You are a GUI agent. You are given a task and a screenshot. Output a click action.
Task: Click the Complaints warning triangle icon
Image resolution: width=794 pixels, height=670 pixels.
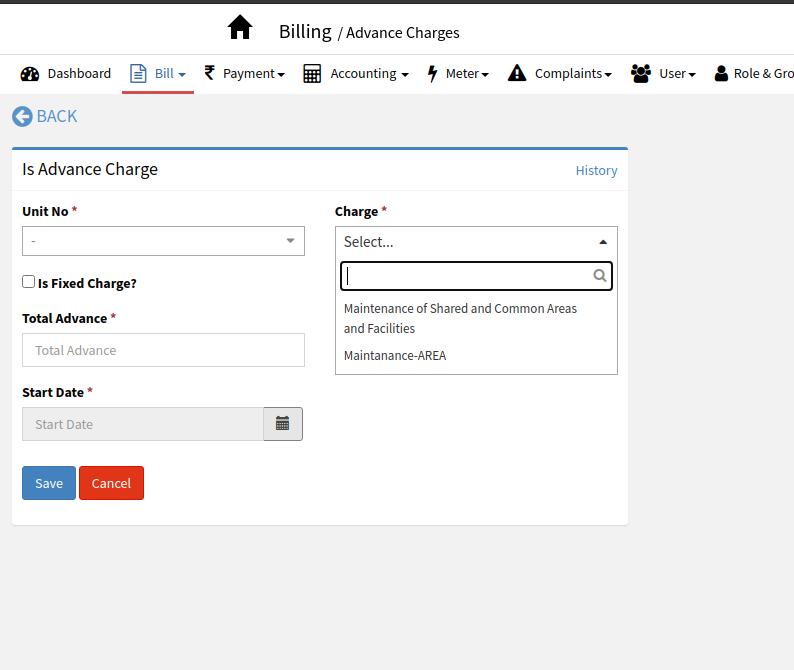click(x=517, y=74)
